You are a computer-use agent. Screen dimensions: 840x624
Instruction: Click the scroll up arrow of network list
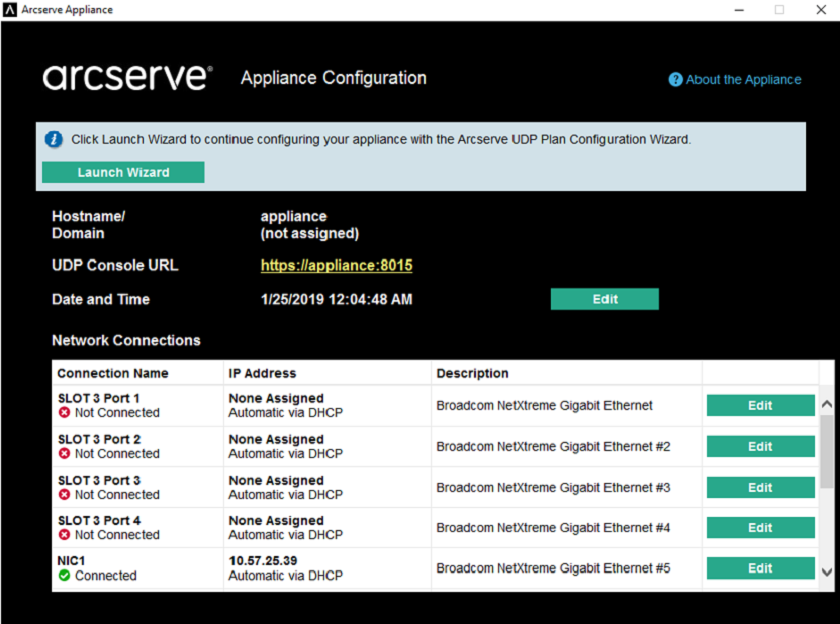[x=827, y=404]
